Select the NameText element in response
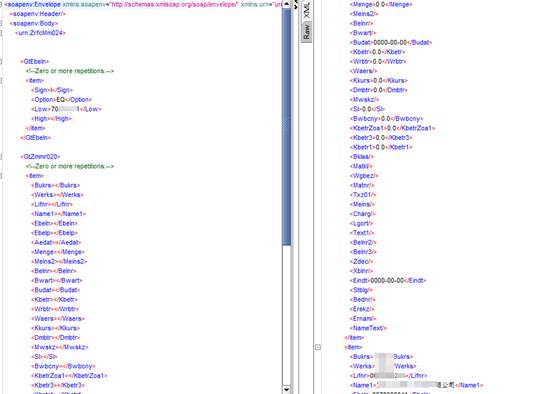 368,328
